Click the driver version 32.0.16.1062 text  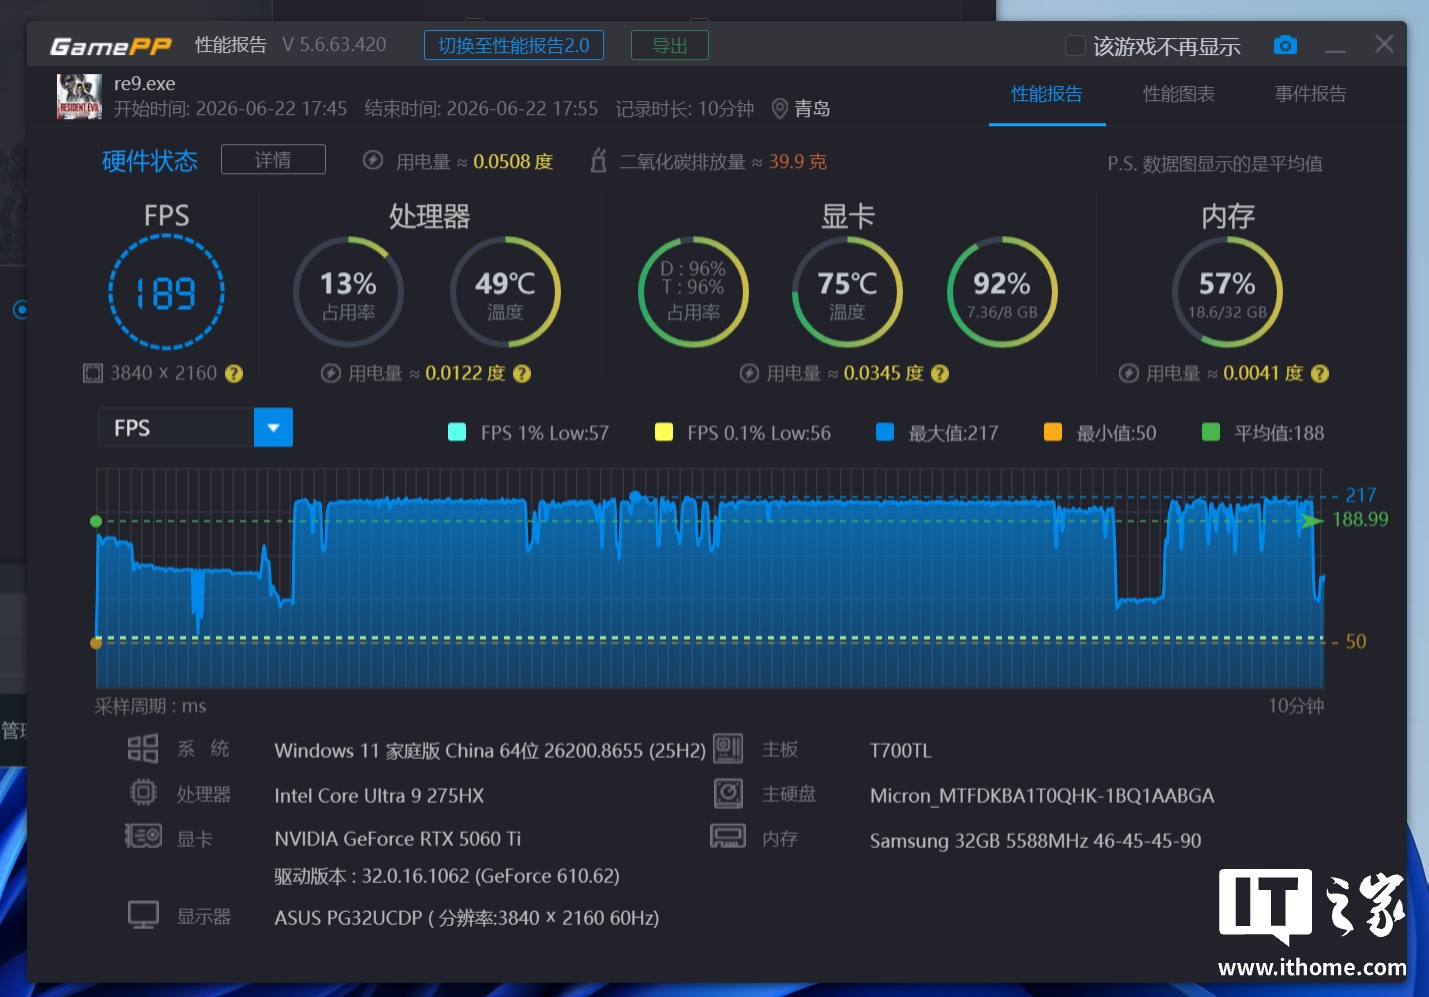pyautogui.click(x=447, y=876)
